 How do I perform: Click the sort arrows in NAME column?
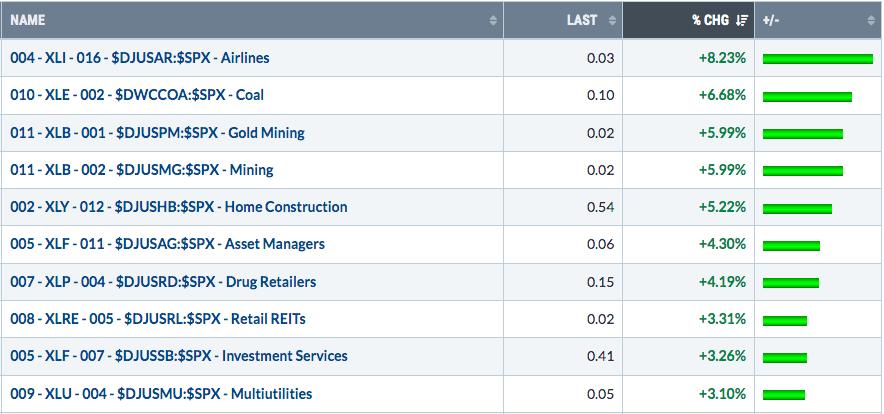493,20
